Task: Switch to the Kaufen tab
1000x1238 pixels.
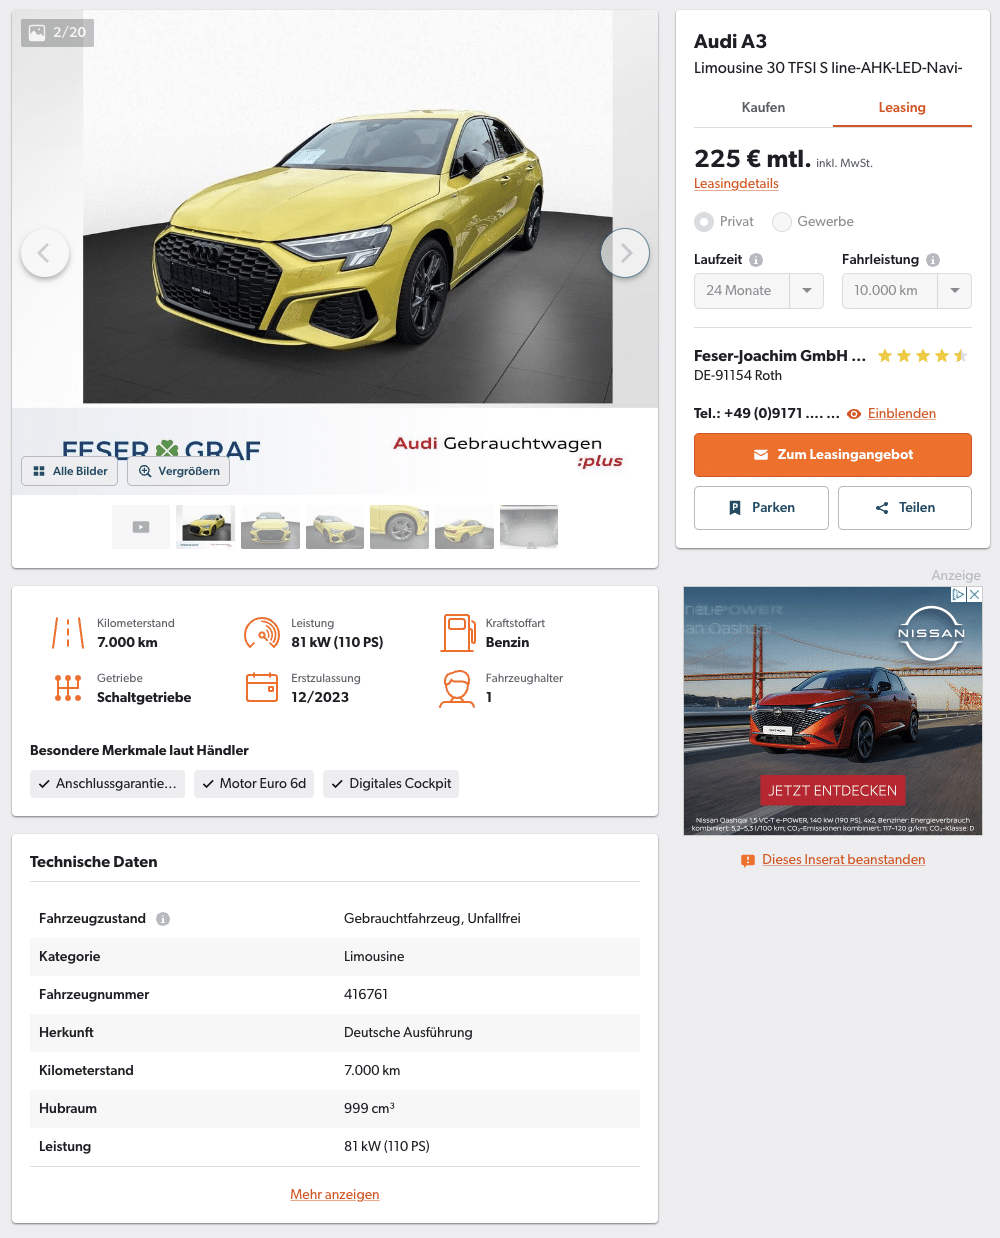Action: [x=763, y=108]
